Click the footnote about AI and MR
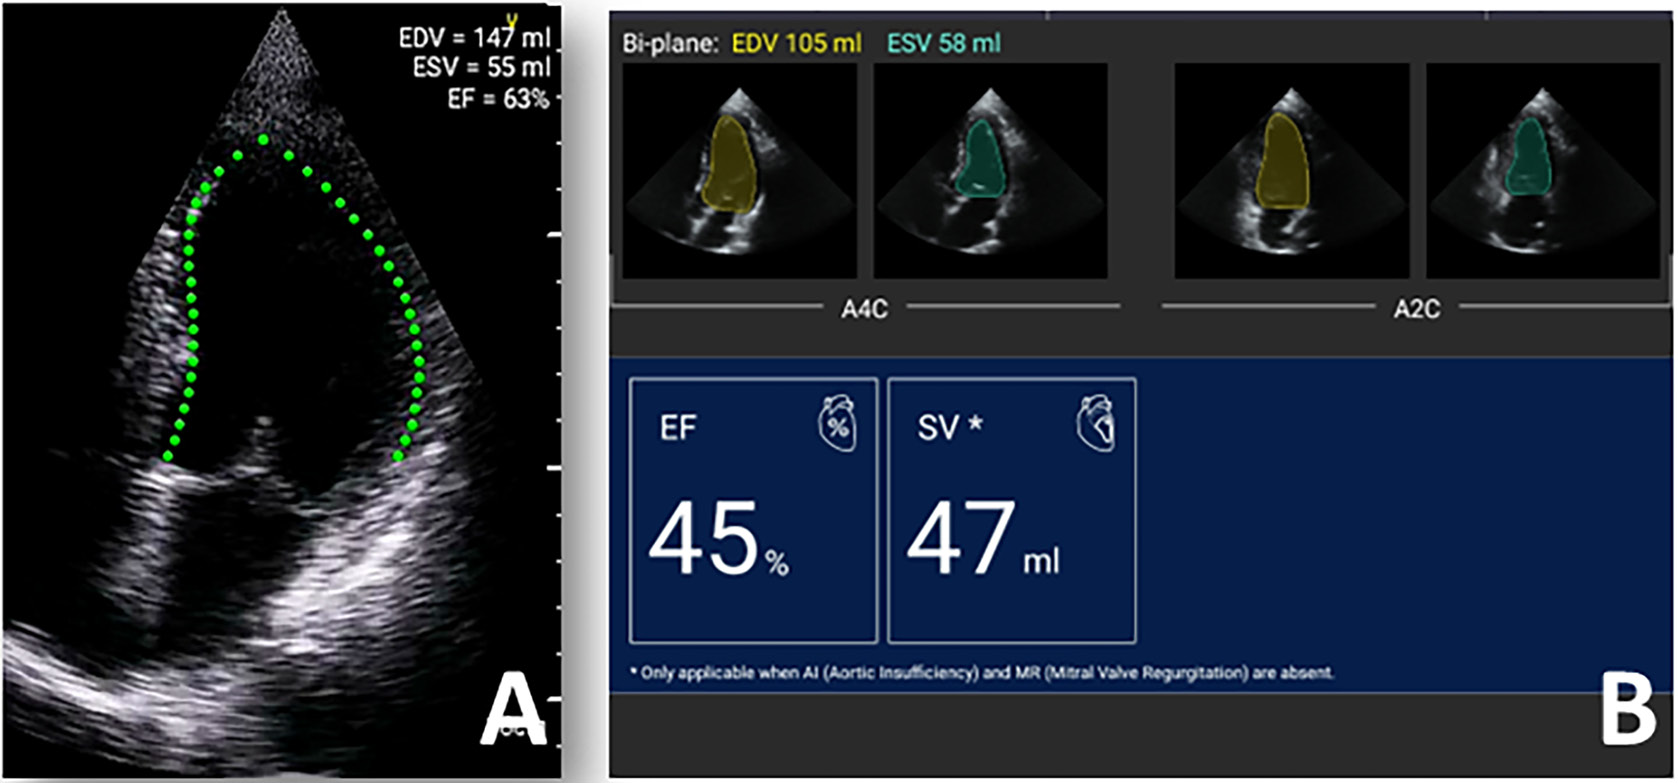Viewport: 1678px width, 783px height. click(x=982, y=673)
